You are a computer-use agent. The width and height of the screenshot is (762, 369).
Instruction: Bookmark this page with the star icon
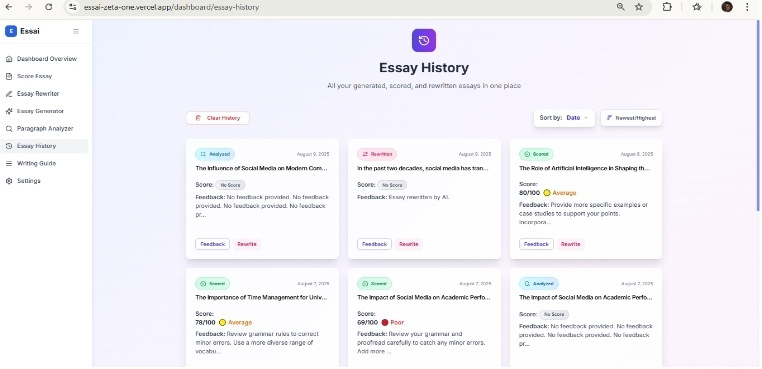(x=639, y=7)
